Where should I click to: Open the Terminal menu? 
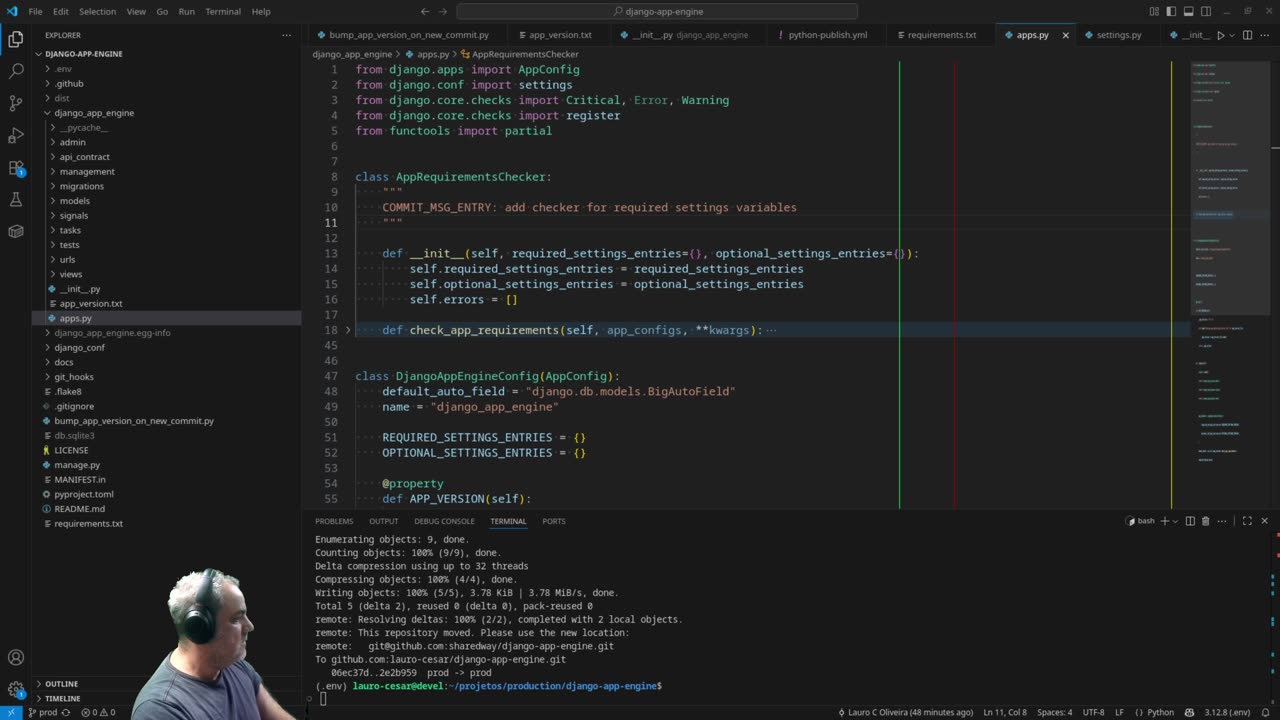point(222,11)
